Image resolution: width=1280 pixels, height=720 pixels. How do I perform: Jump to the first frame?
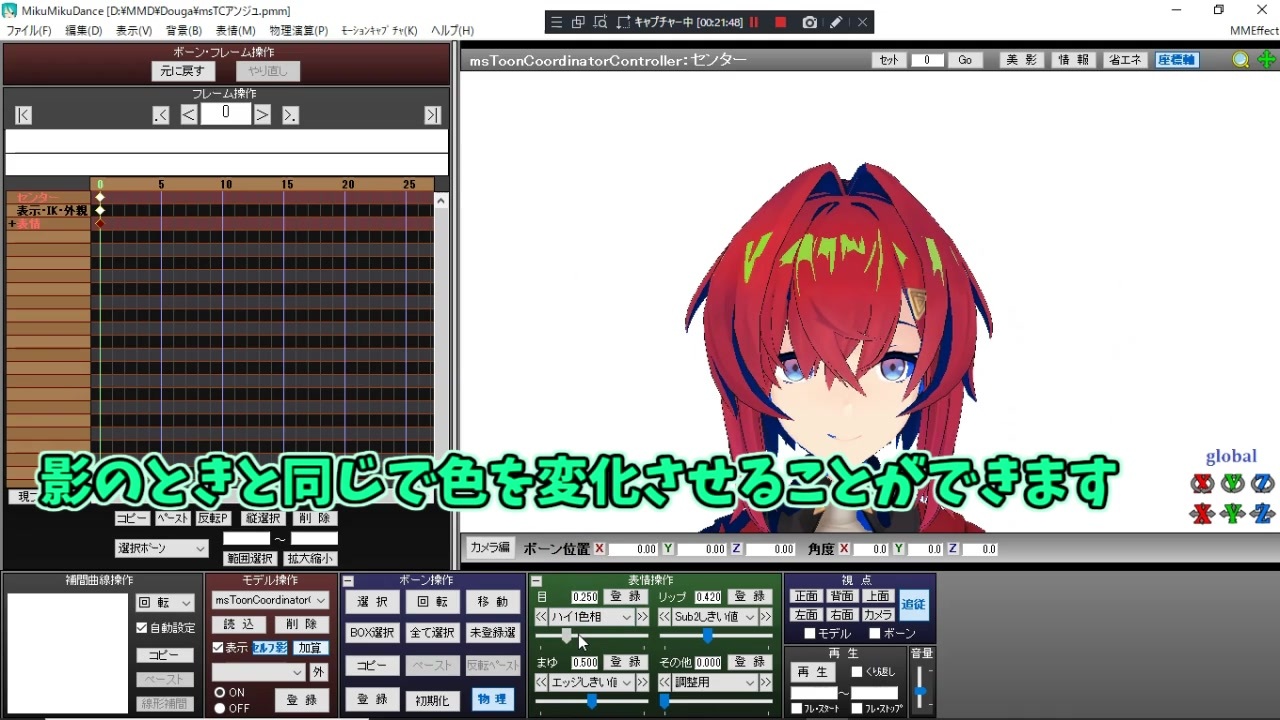(24, 115)
